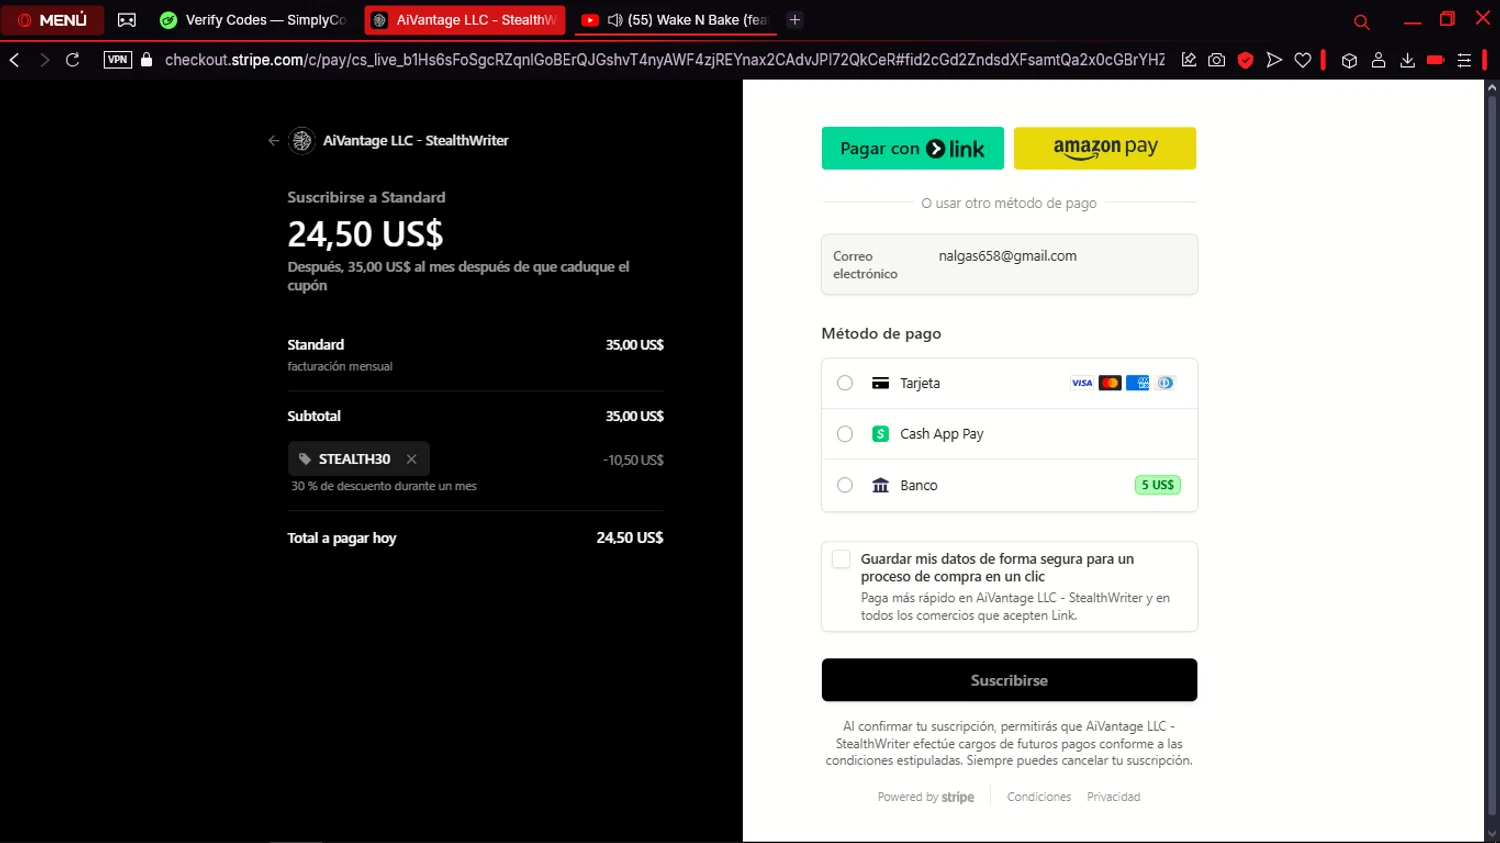Open the workspaces icon beside MENÚ
This screenshot has width=1500, height=843.
(x=127, y=20)
